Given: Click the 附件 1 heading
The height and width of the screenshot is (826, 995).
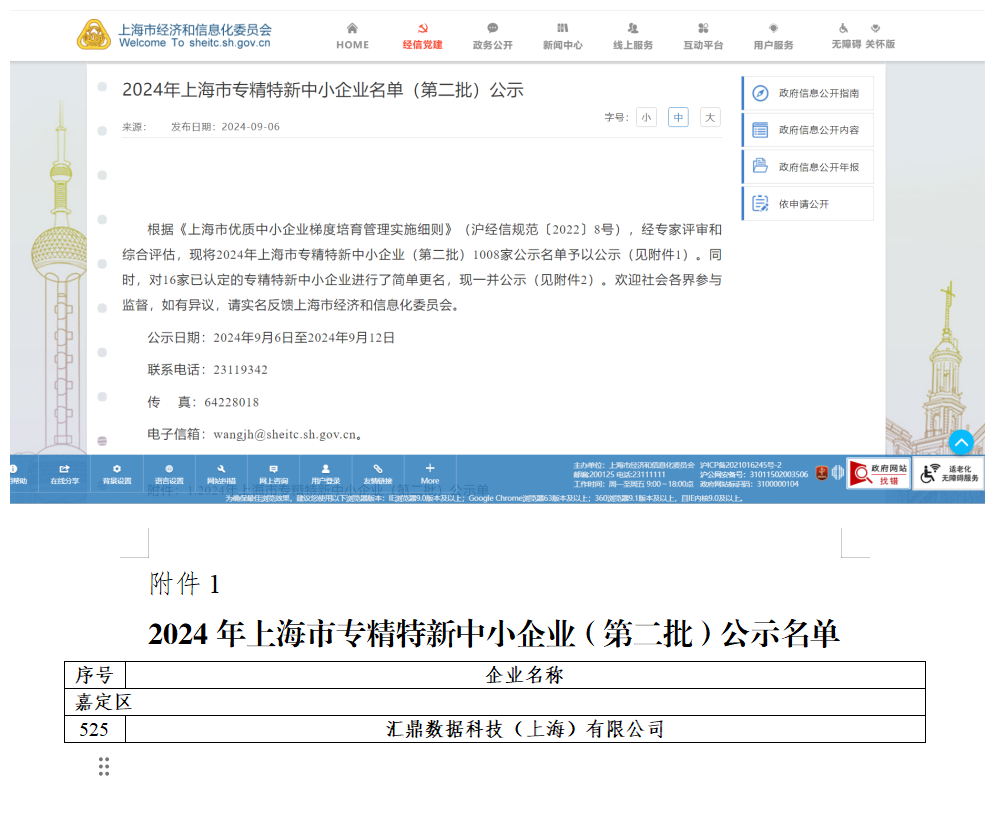Looking at the screenshot, I should (x=185, y=584).
